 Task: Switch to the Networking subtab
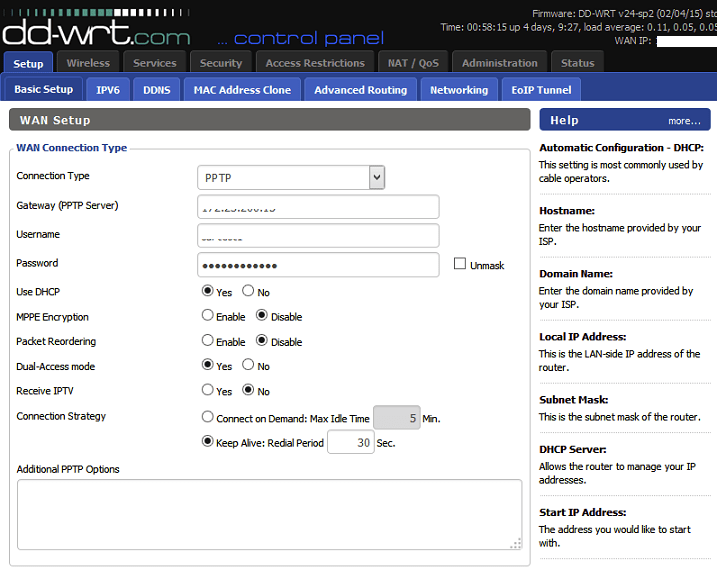point(459,89)
